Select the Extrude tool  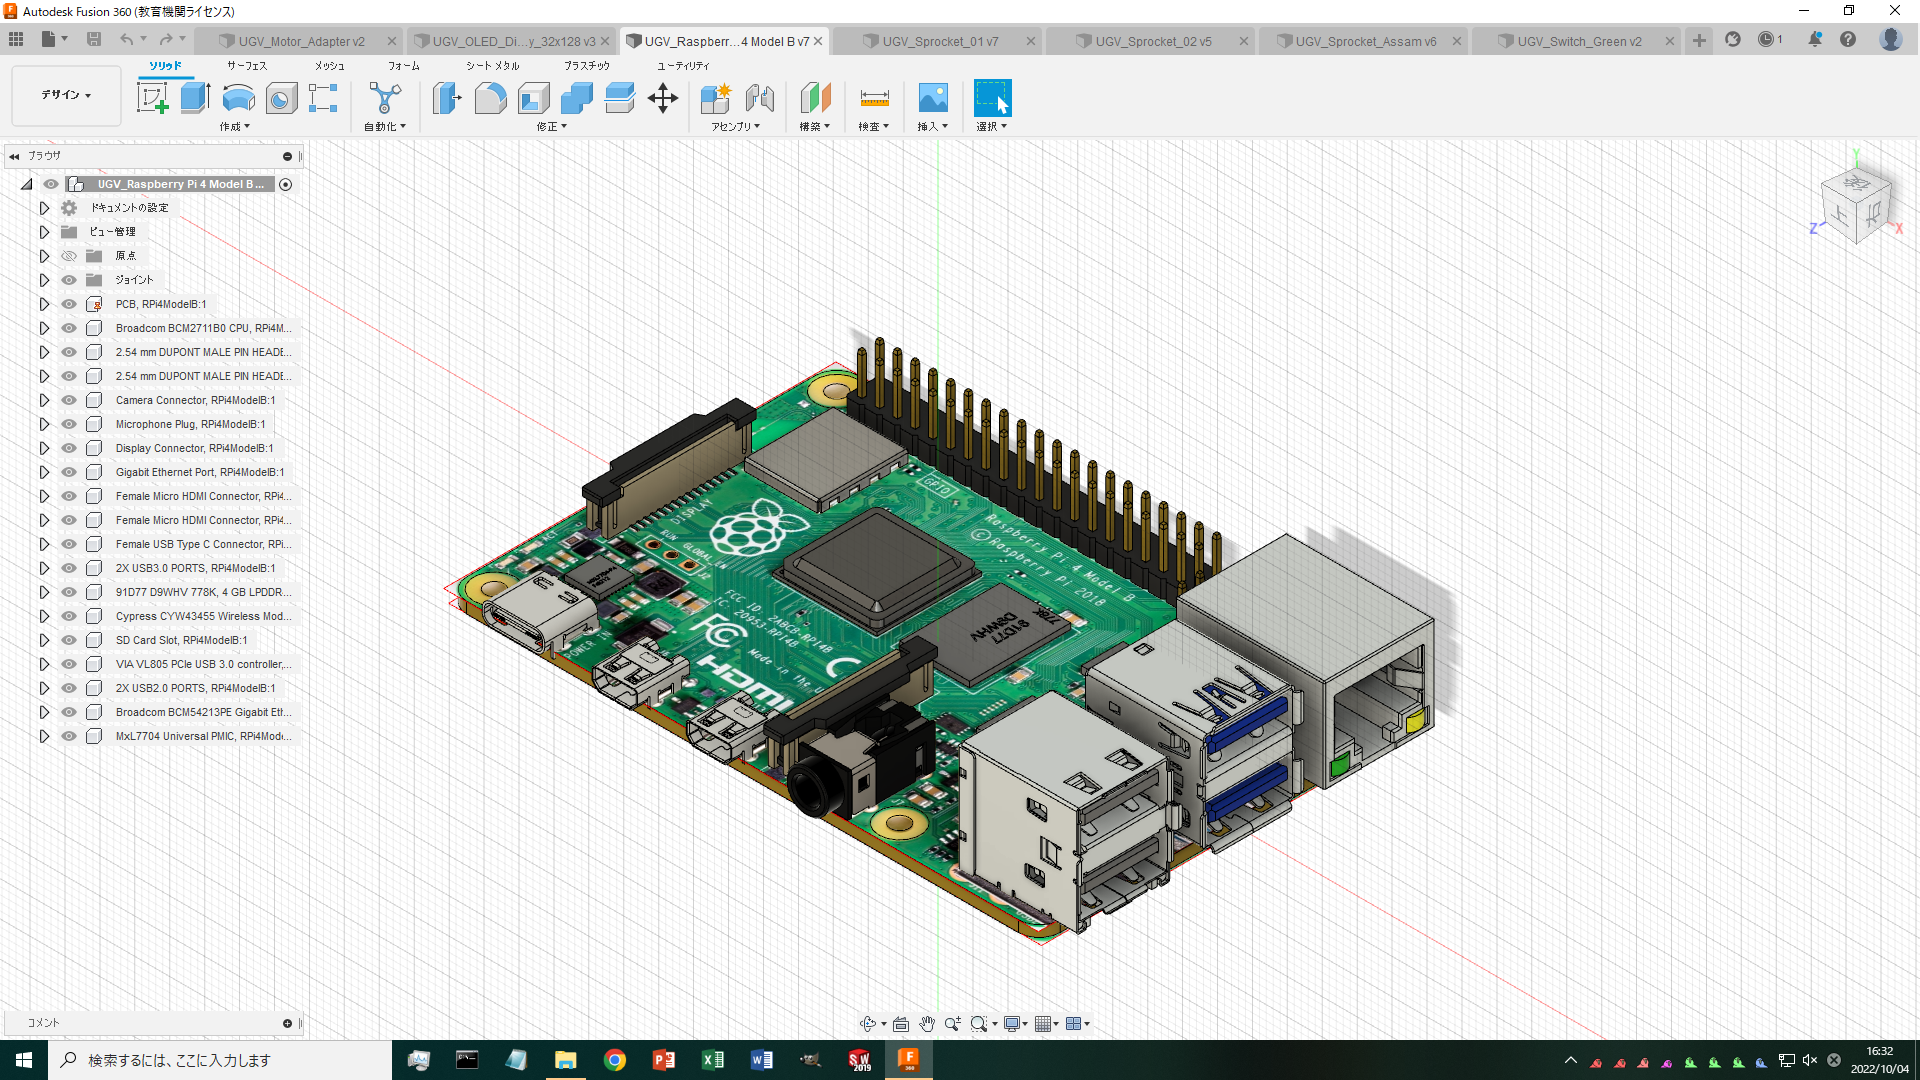point(195,98)
